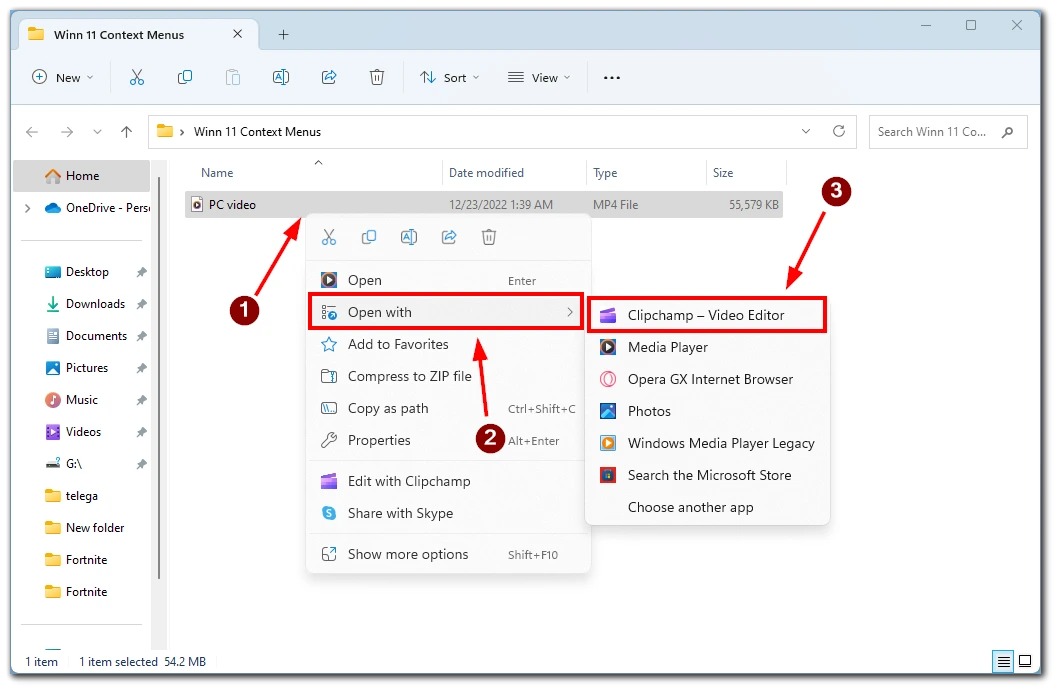Open New folder in the sidebar

pos(82,528)
